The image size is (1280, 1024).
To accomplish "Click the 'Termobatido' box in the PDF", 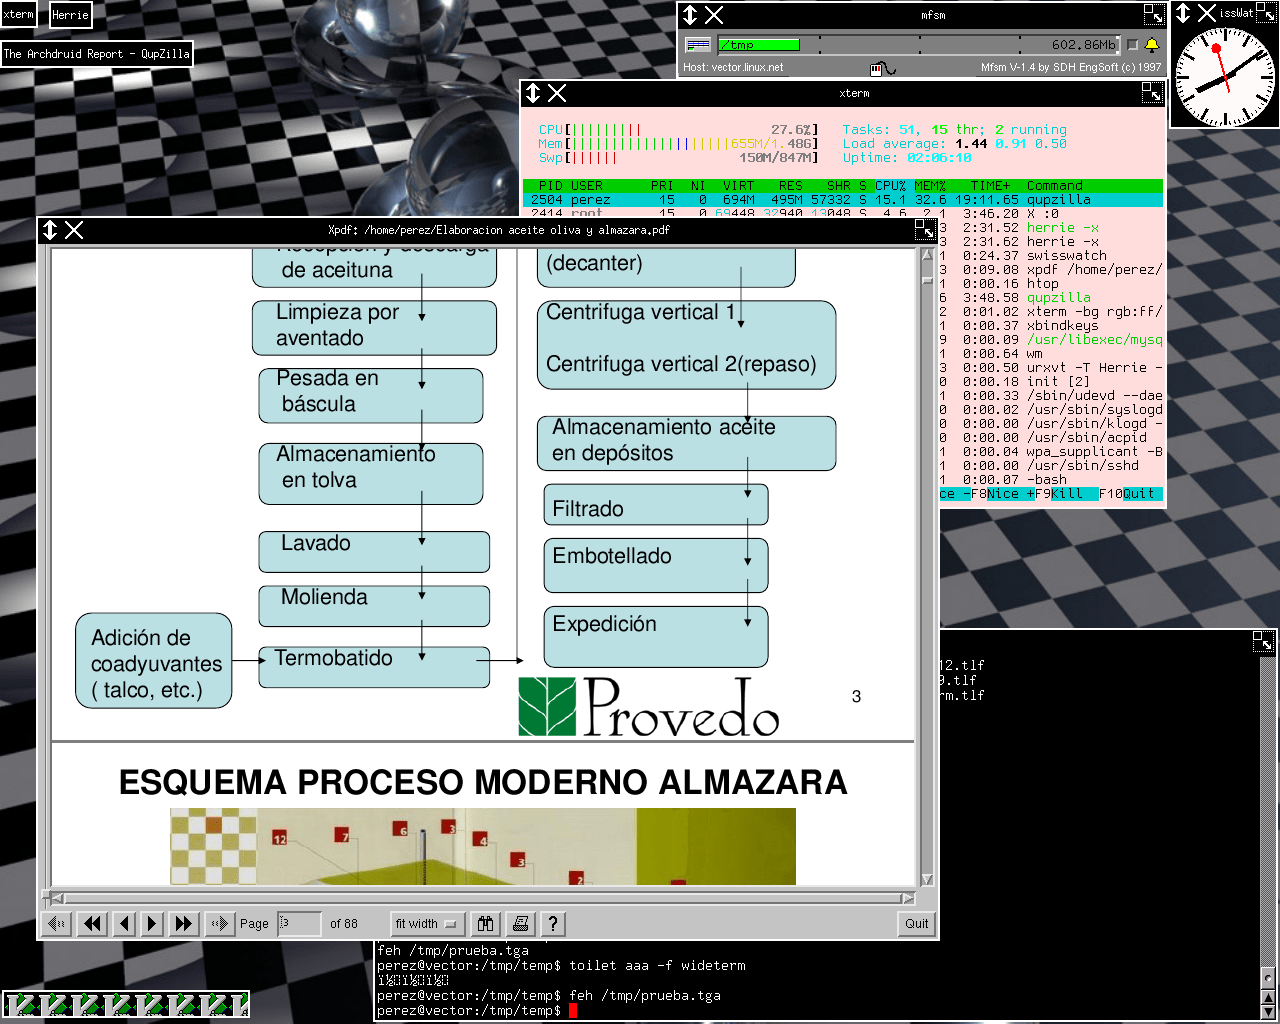I will point(374,666).
